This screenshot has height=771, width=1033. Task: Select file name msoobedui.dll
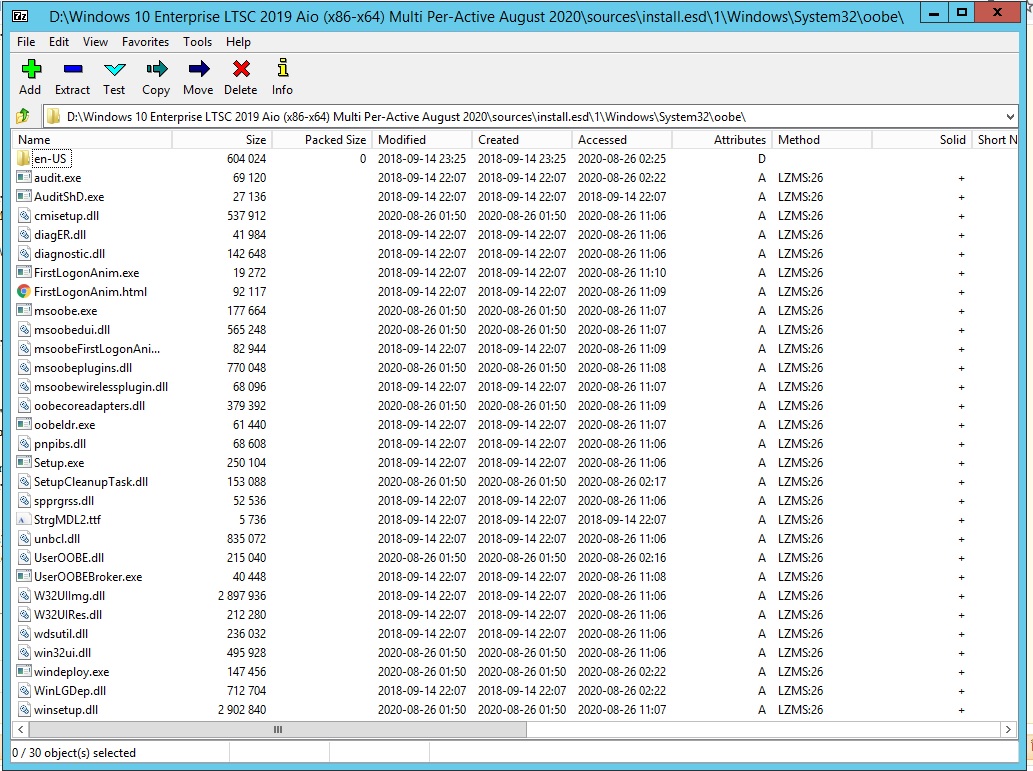(72, 329)
